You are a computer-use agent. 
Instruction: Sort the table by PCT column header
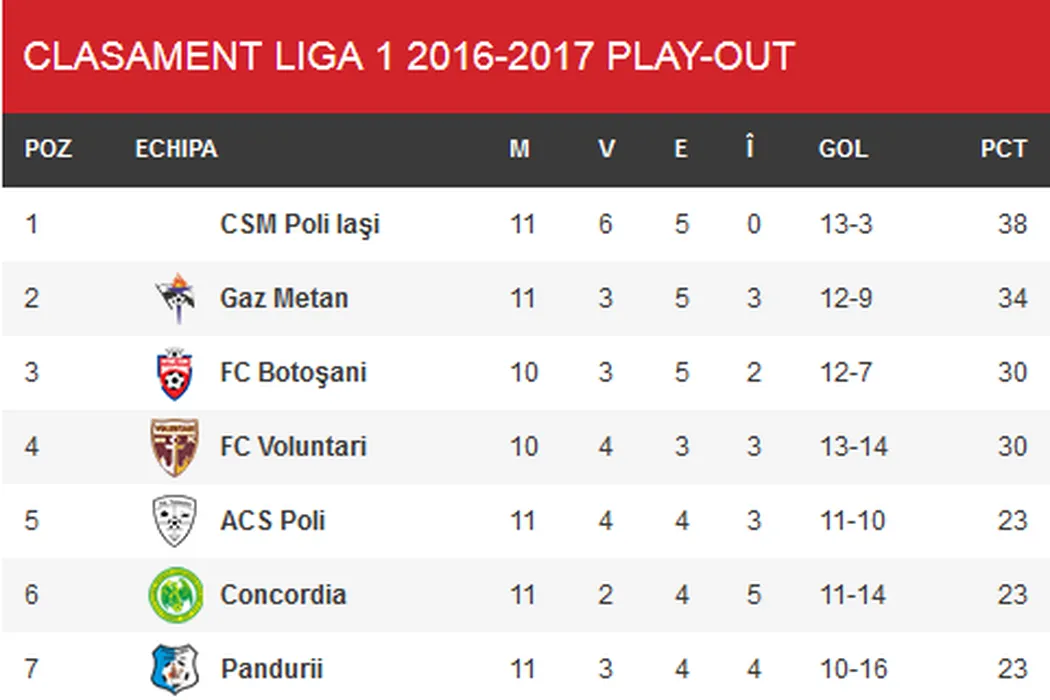[x=1003, y=149]
